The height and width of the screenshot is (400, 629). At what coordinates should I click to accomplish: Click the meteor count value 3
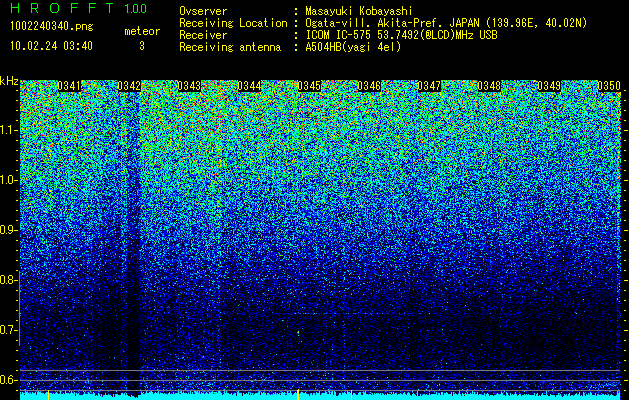pos(142,46)
